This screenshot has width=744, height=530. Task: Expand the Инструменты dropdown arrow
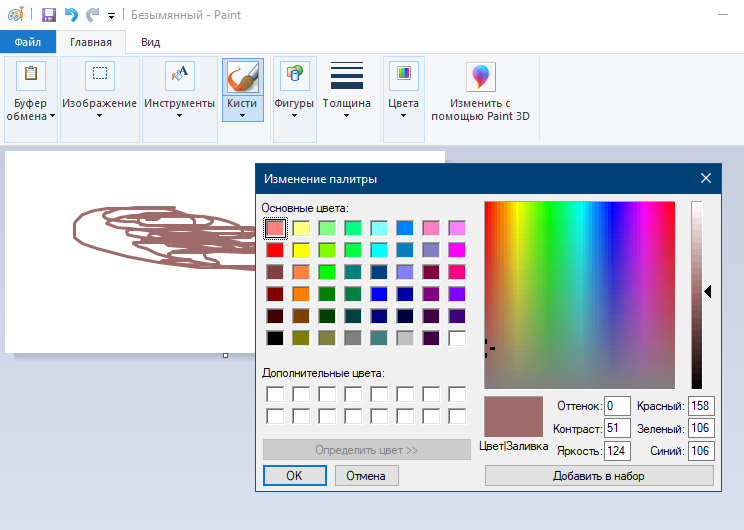point(179,116)
